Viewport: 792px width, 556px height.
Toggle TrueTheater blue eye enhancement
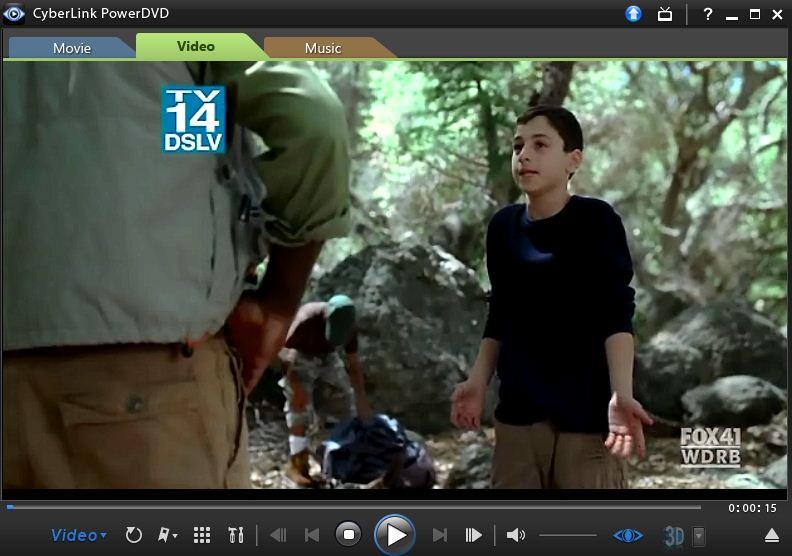(x=628, y=535)
